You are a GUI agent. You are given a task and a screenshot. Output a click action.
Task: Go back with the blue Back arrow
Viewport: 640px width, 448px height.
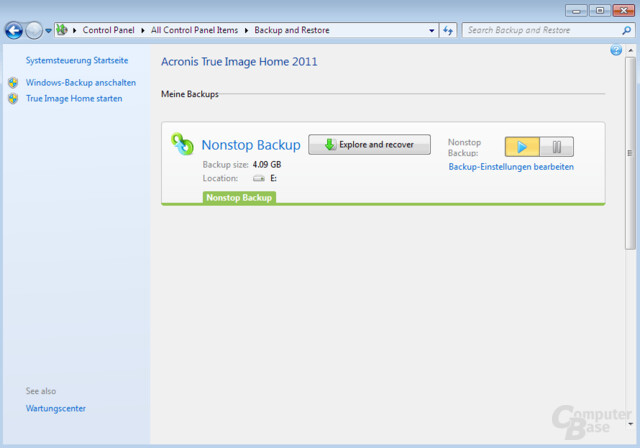click(x=13, y=30)
